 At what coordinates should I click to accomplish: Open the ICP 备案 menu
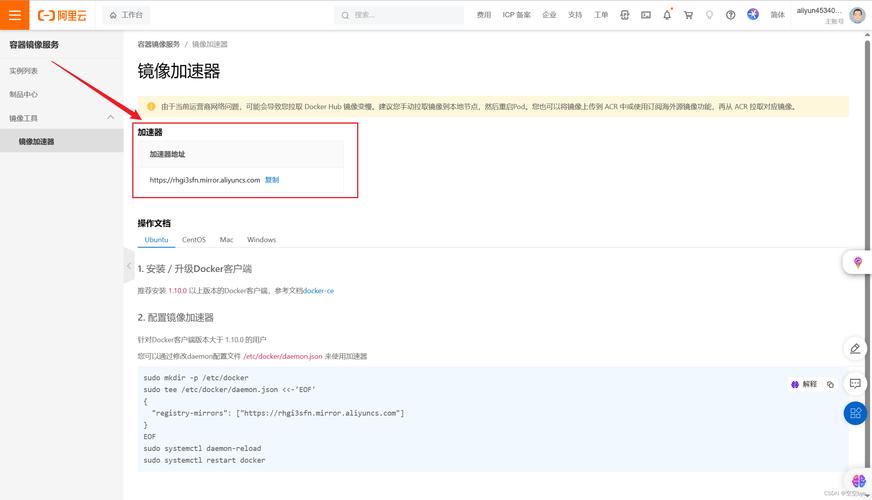point(517,15)
